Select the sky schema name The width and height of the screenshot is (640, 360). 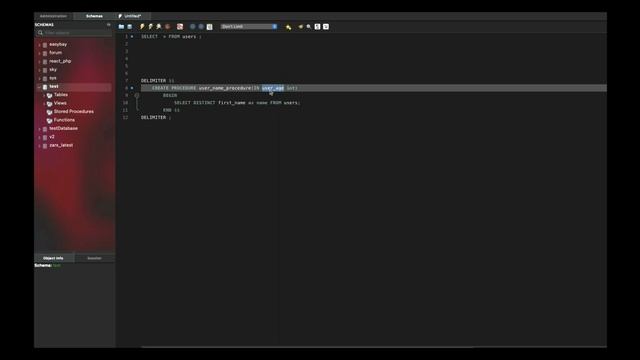[x=53, y=69]
